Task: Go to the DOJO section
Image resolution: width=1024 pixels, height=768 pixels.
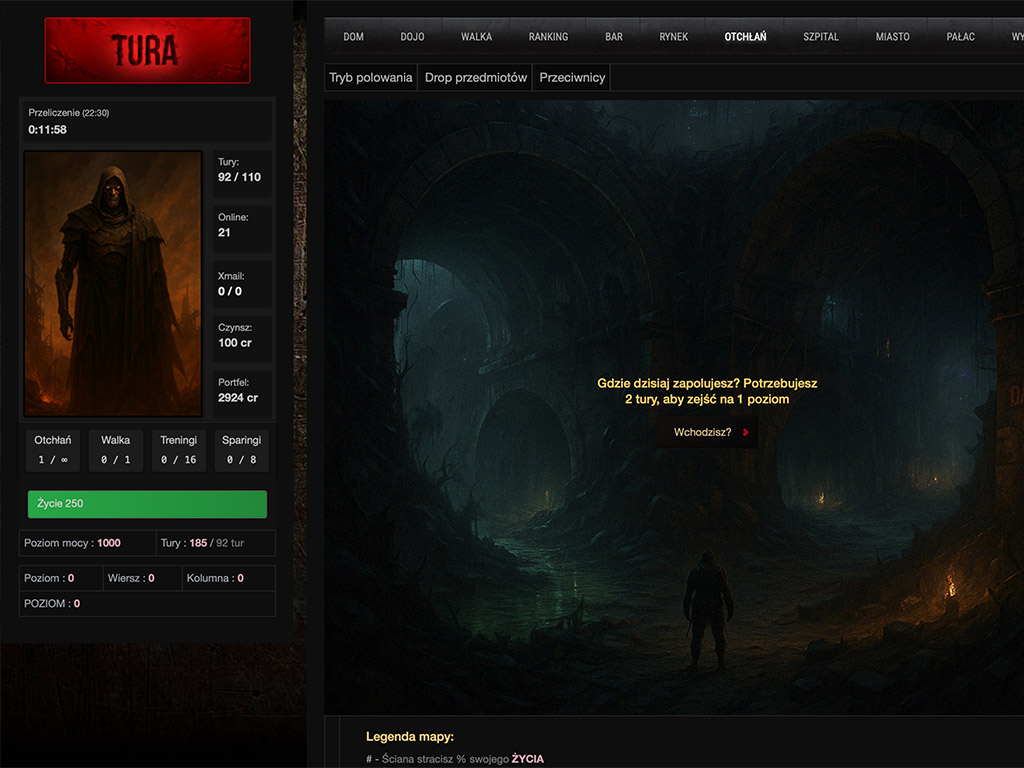Action: [x=412, y=37]
